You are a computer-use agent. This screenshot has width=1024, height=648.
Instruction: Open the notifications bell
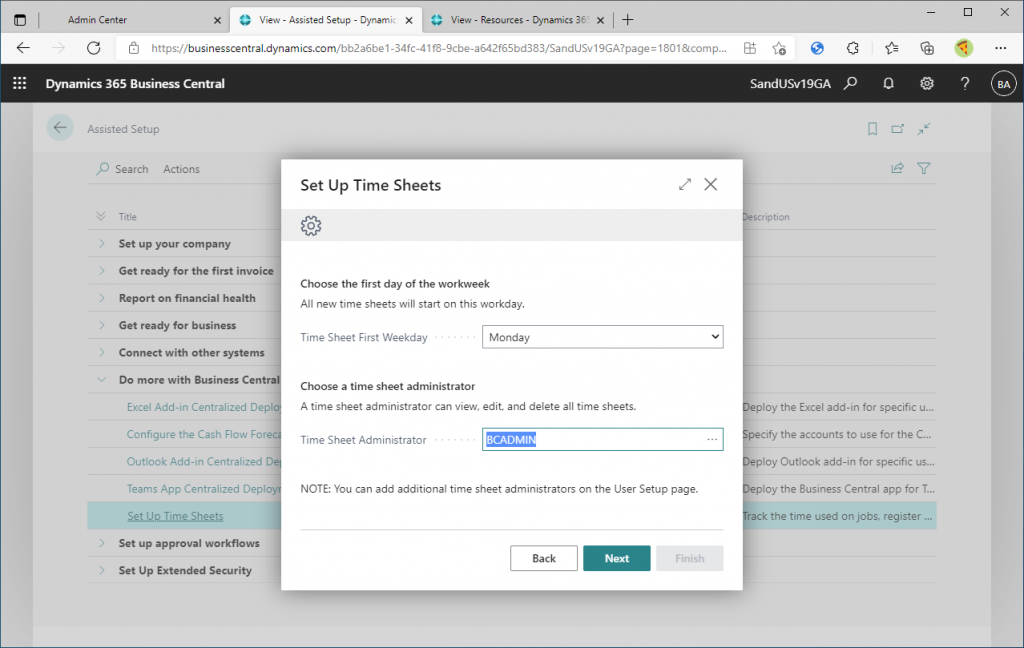(x=888, y=83)
